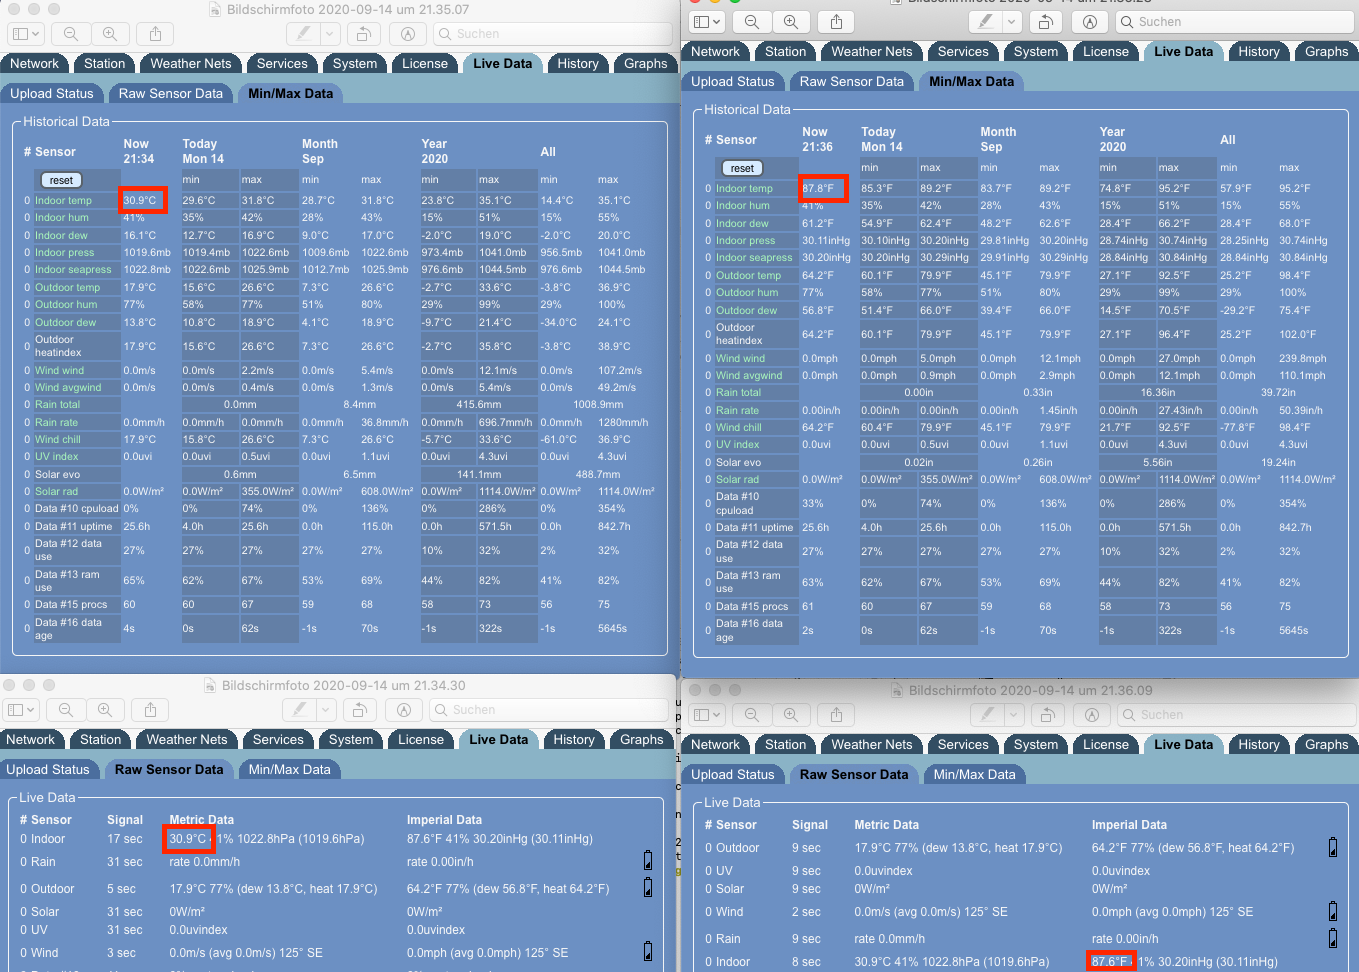Screen dimensions: 1359x972
Task: Expand the pen options chevron in the top-right window
Action: (1012, 21)
